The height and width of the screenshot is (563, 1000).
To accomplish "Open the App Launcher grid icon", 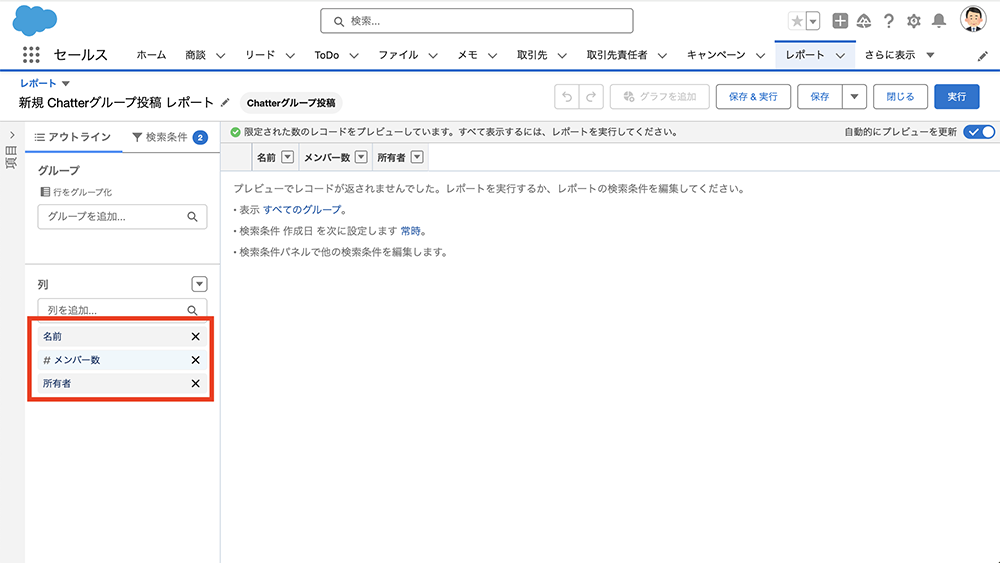I will tap(31, 55).
